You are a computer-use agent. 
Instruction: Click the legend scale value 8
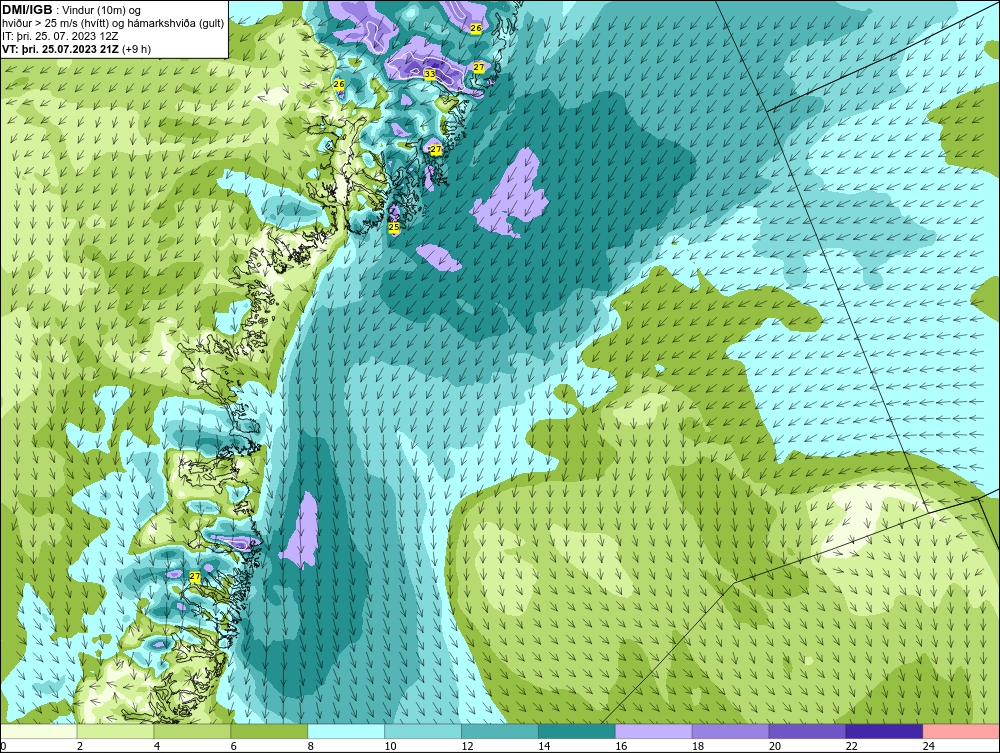(x=311, y=746)
